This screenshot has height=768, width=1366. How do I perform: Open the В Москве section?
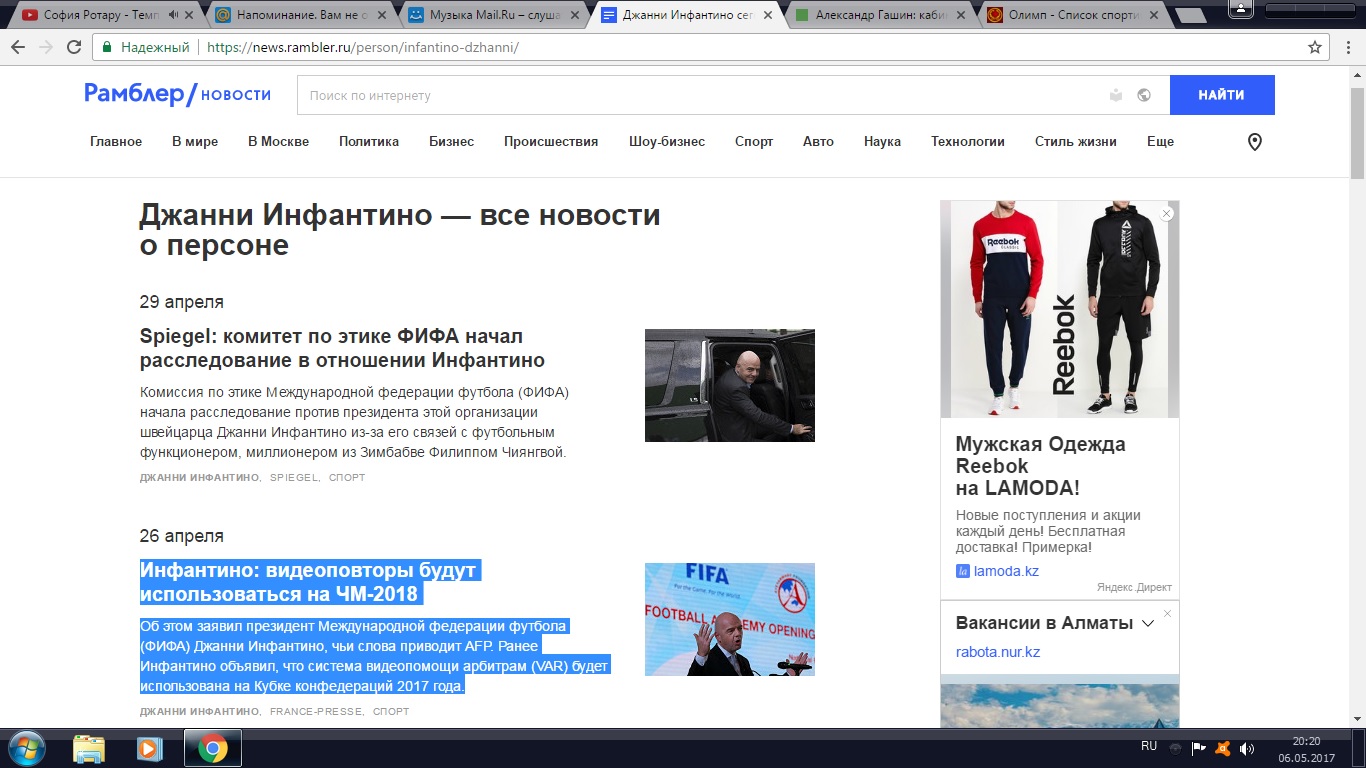(278, 142)
